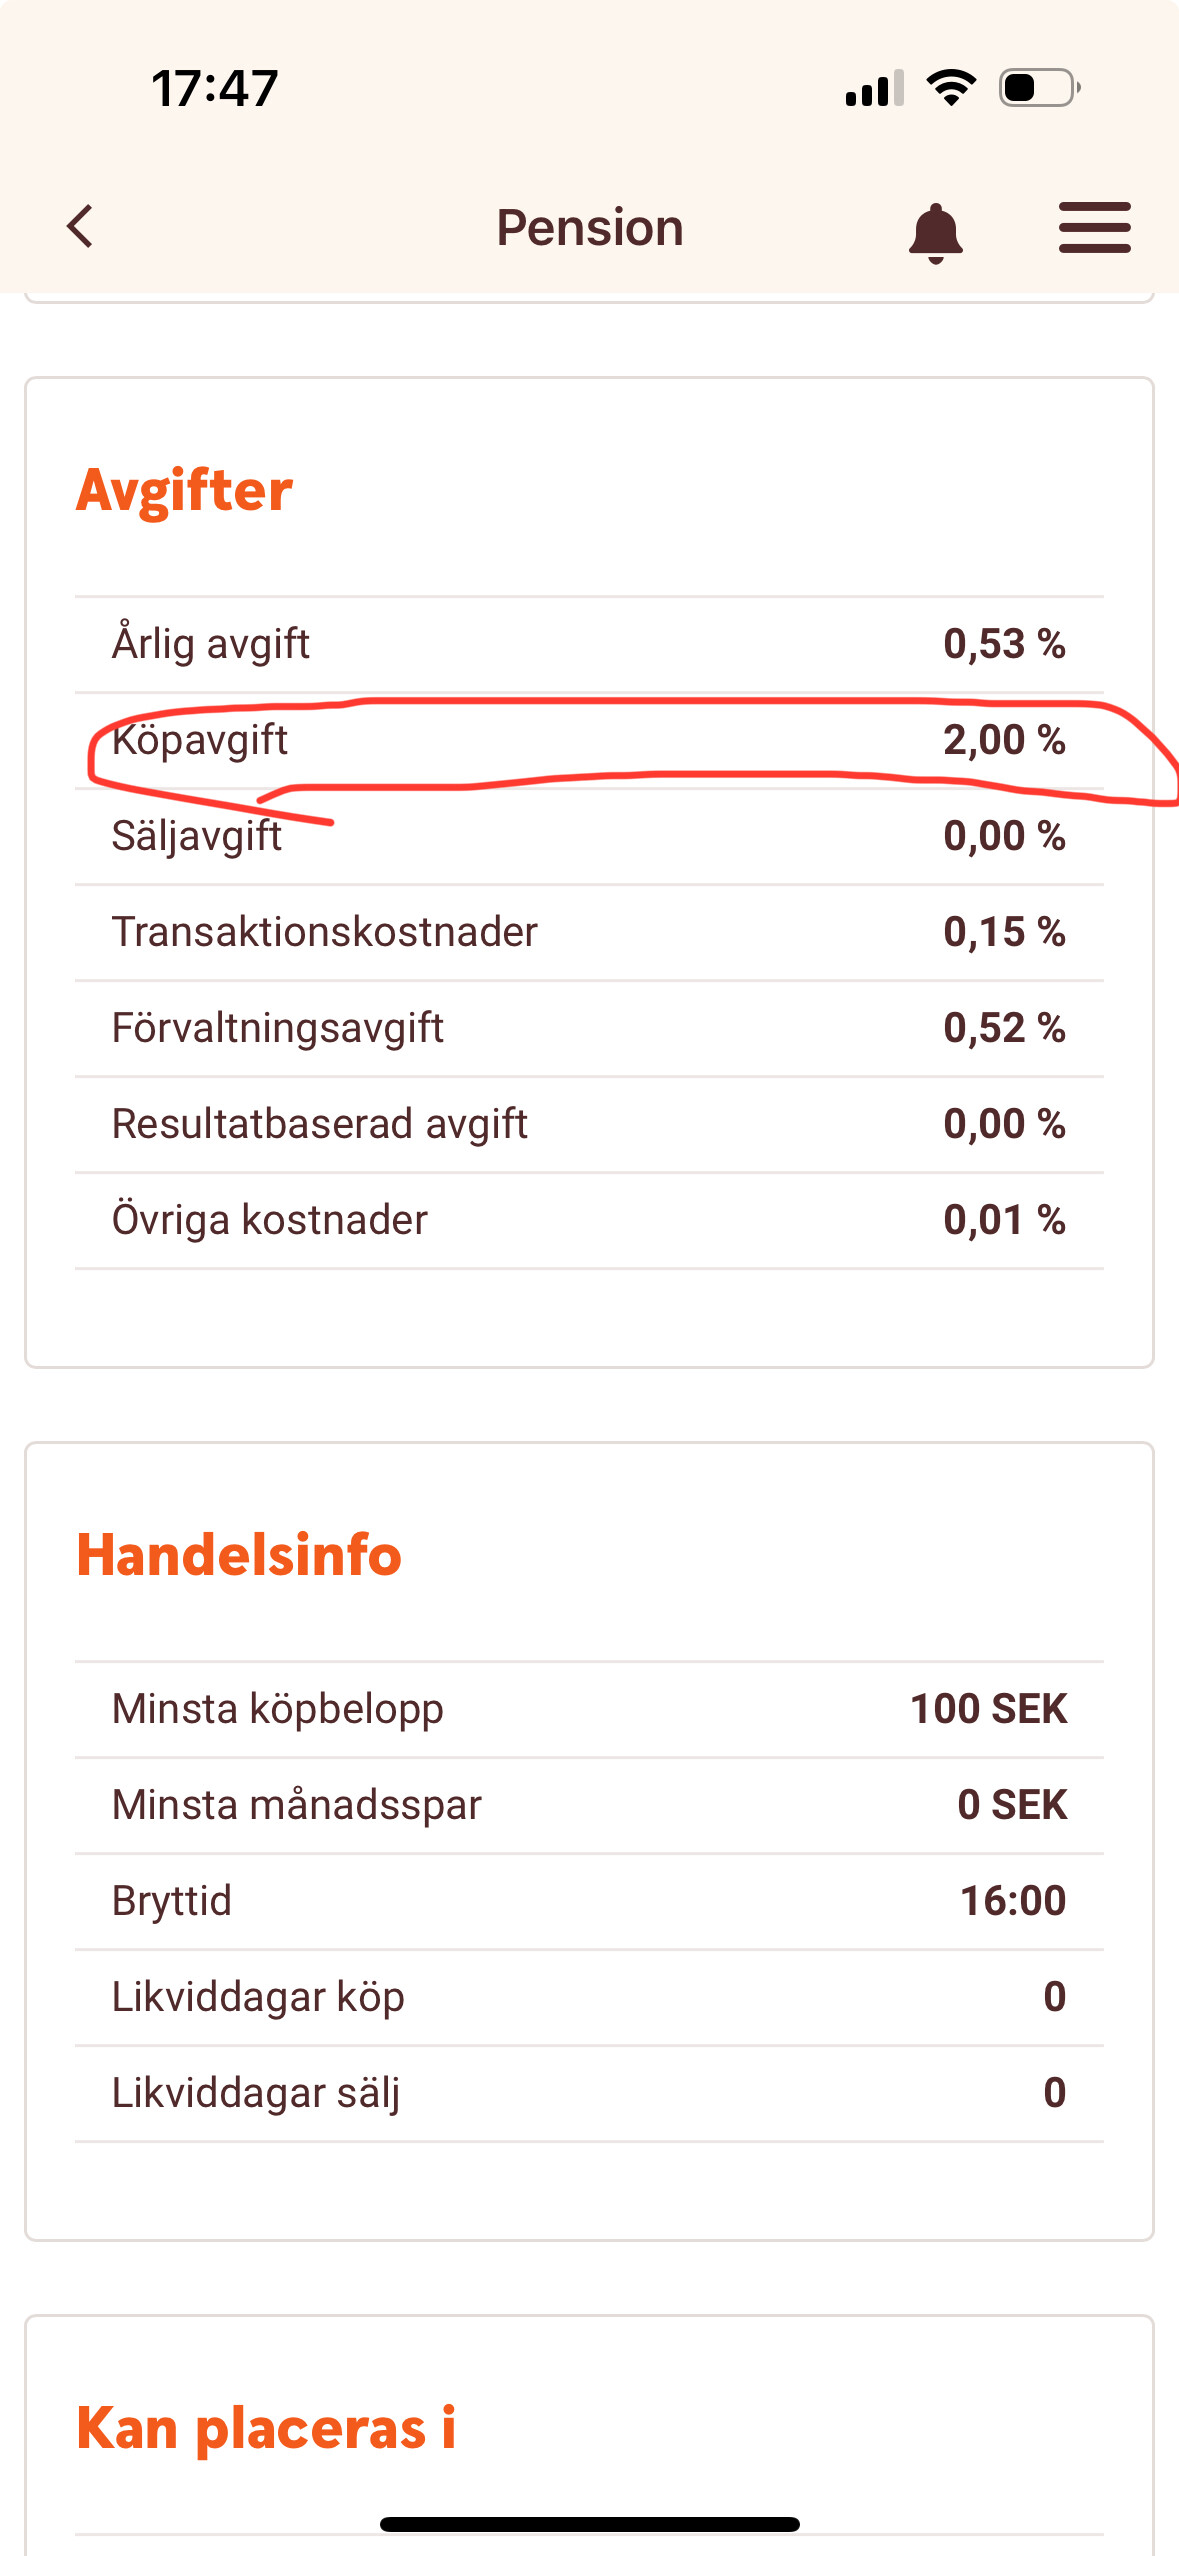Tap the Pension page title
The height and width of the screenshot is (2556, 1179).
[x=590, y=228]
